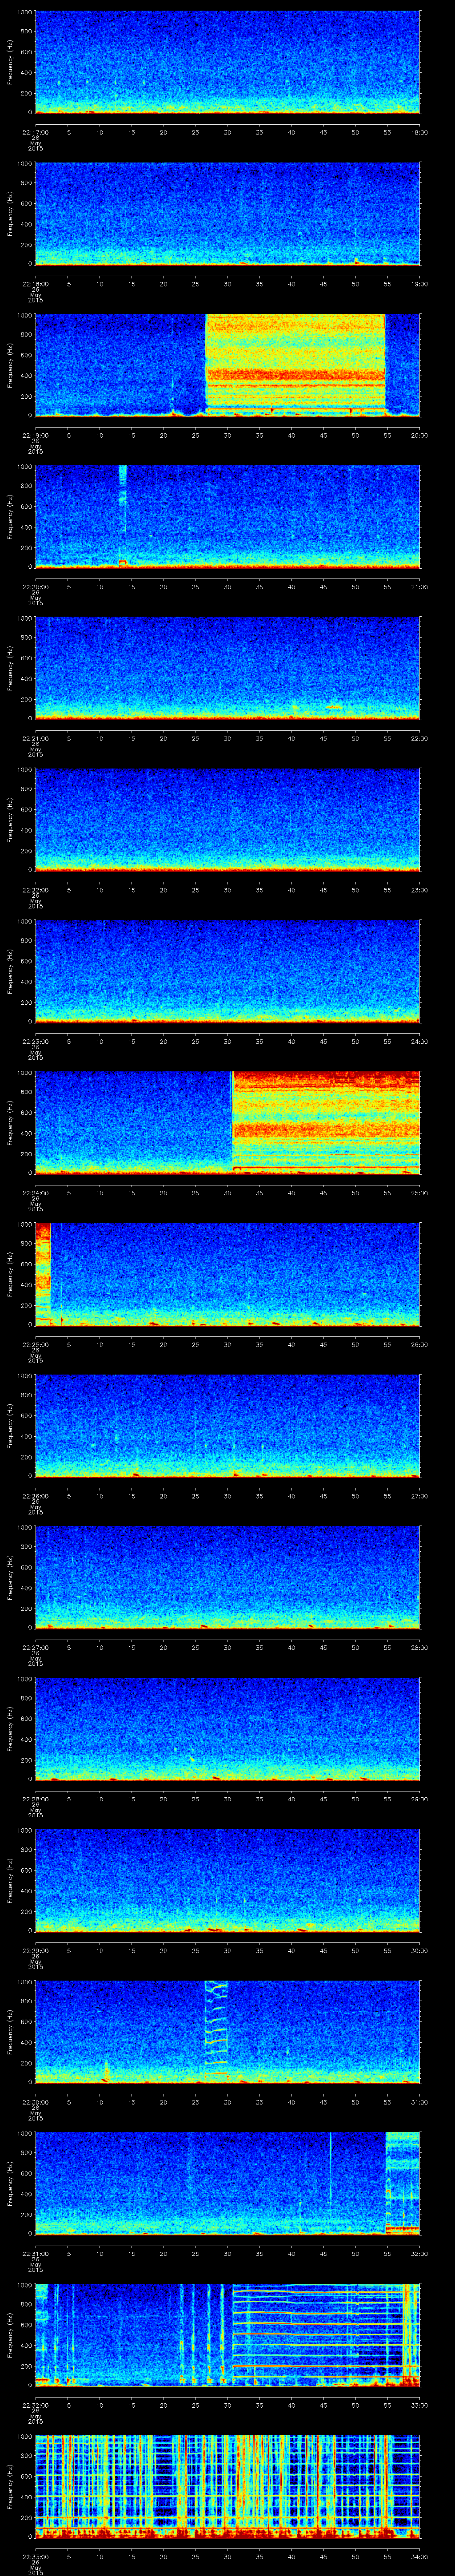The height and width of the screenshot is (2576, 455).
Task: Open the 22:32:00 spectrogram with horizontal tonal lines
Action: click(x=227, y=2335)
